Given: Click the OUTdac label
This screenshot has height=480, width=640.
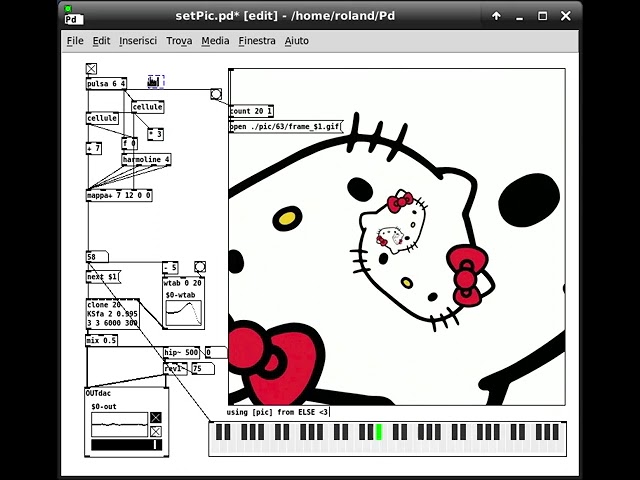Looking at the screenshot, I should [x=98, y=393].
